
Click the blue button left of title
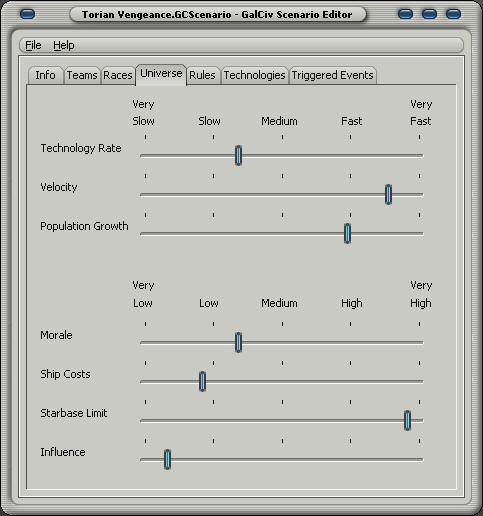[x=27, y=14]
